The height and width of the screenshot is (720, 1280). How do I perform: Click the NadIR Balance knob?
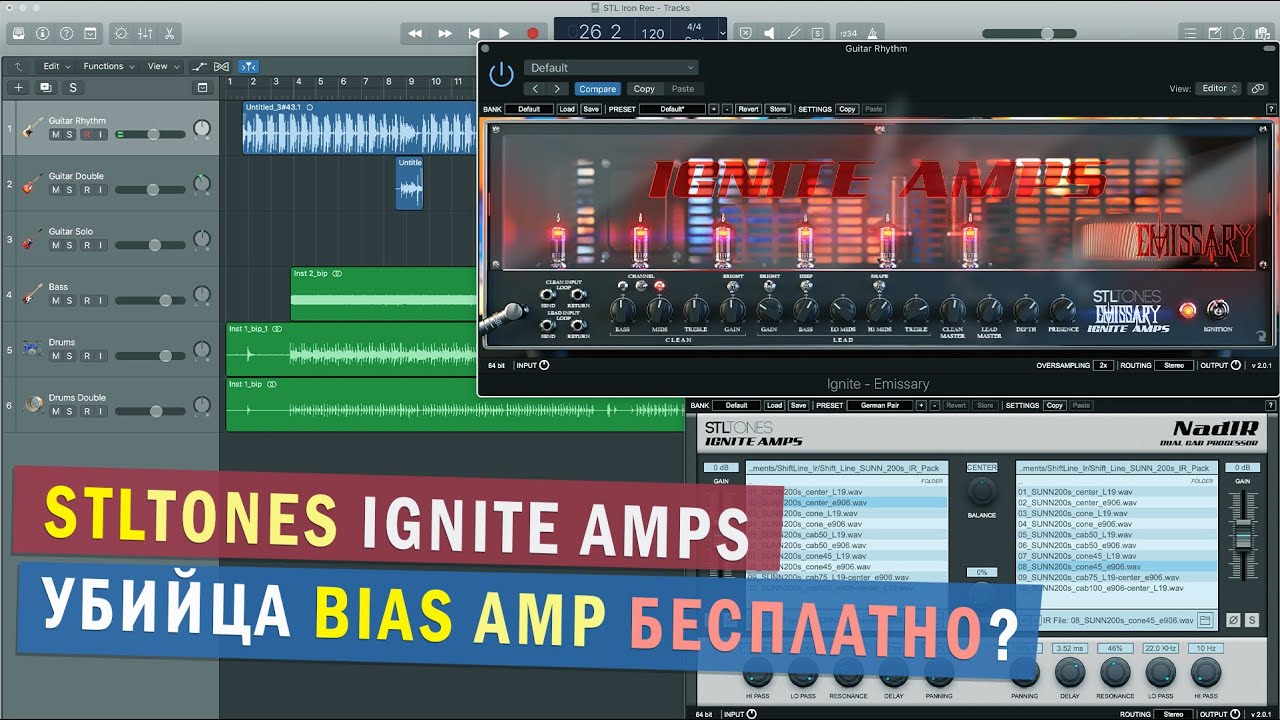click(982, 491)
